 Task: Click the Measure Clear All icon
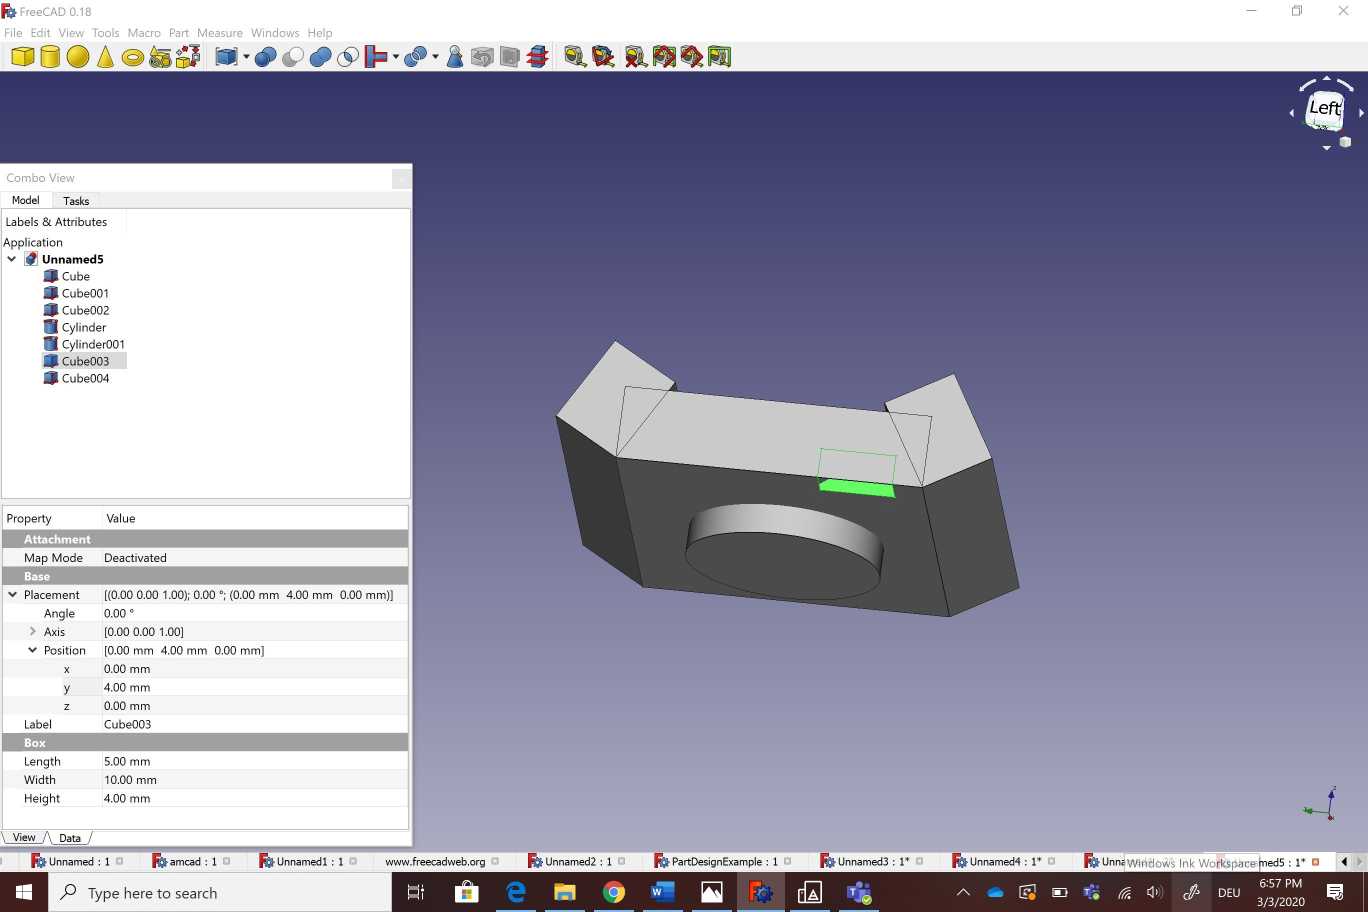tap(636, 57)
